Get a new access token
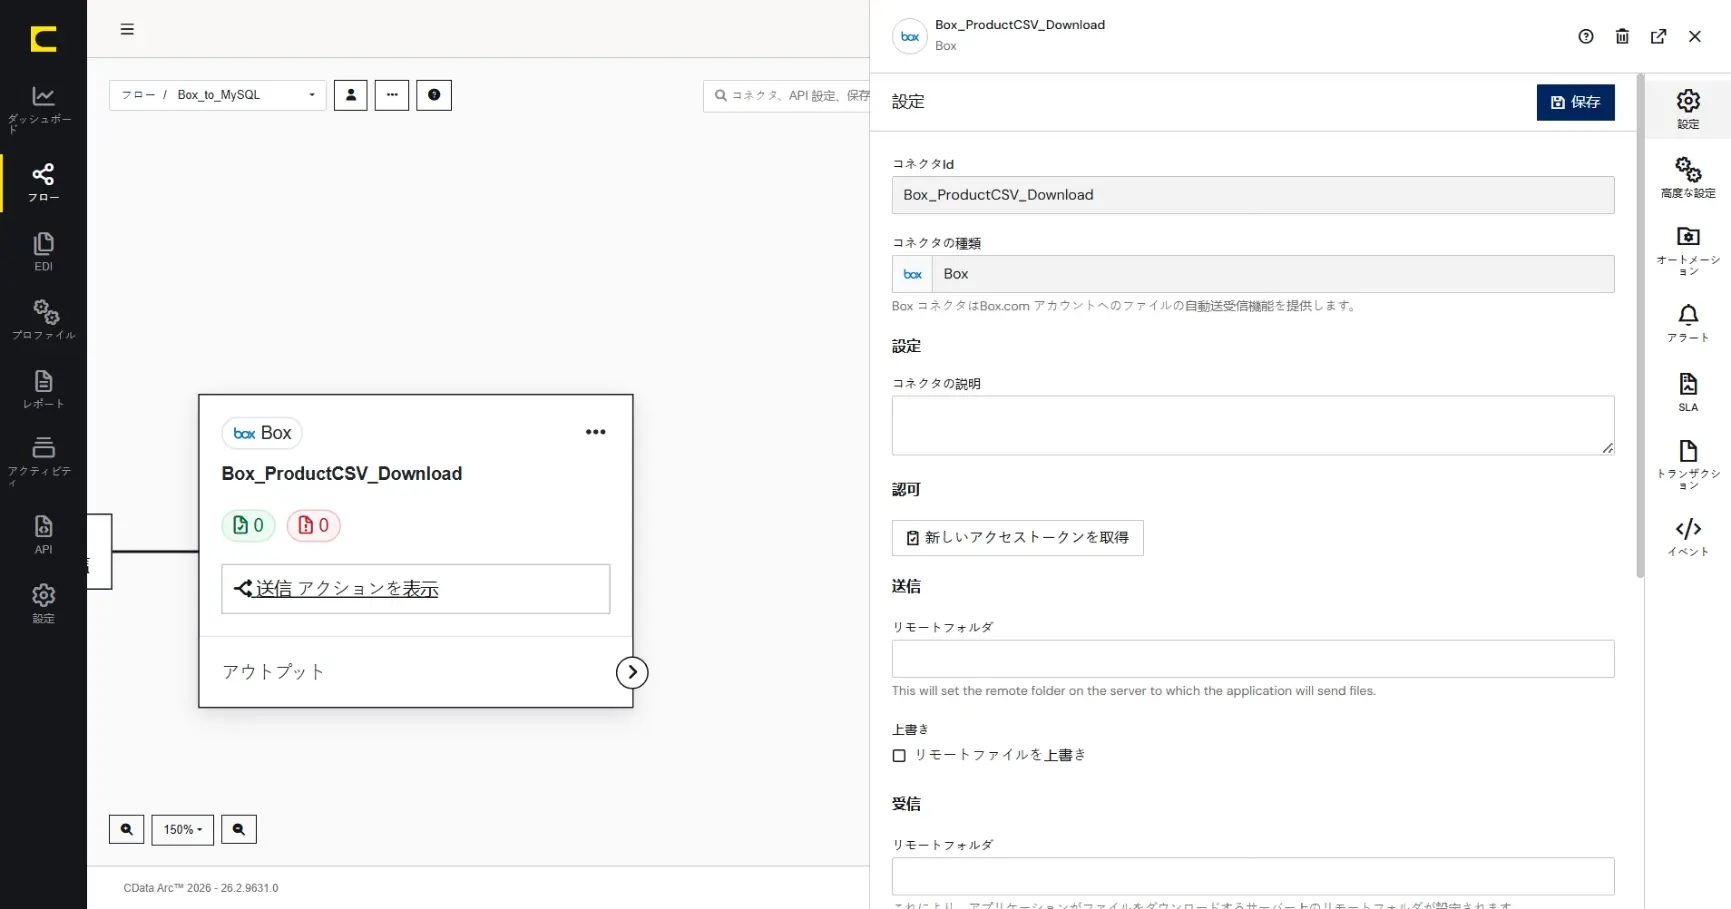This screenshot has height=909, width=1731. click(1017, 538)
